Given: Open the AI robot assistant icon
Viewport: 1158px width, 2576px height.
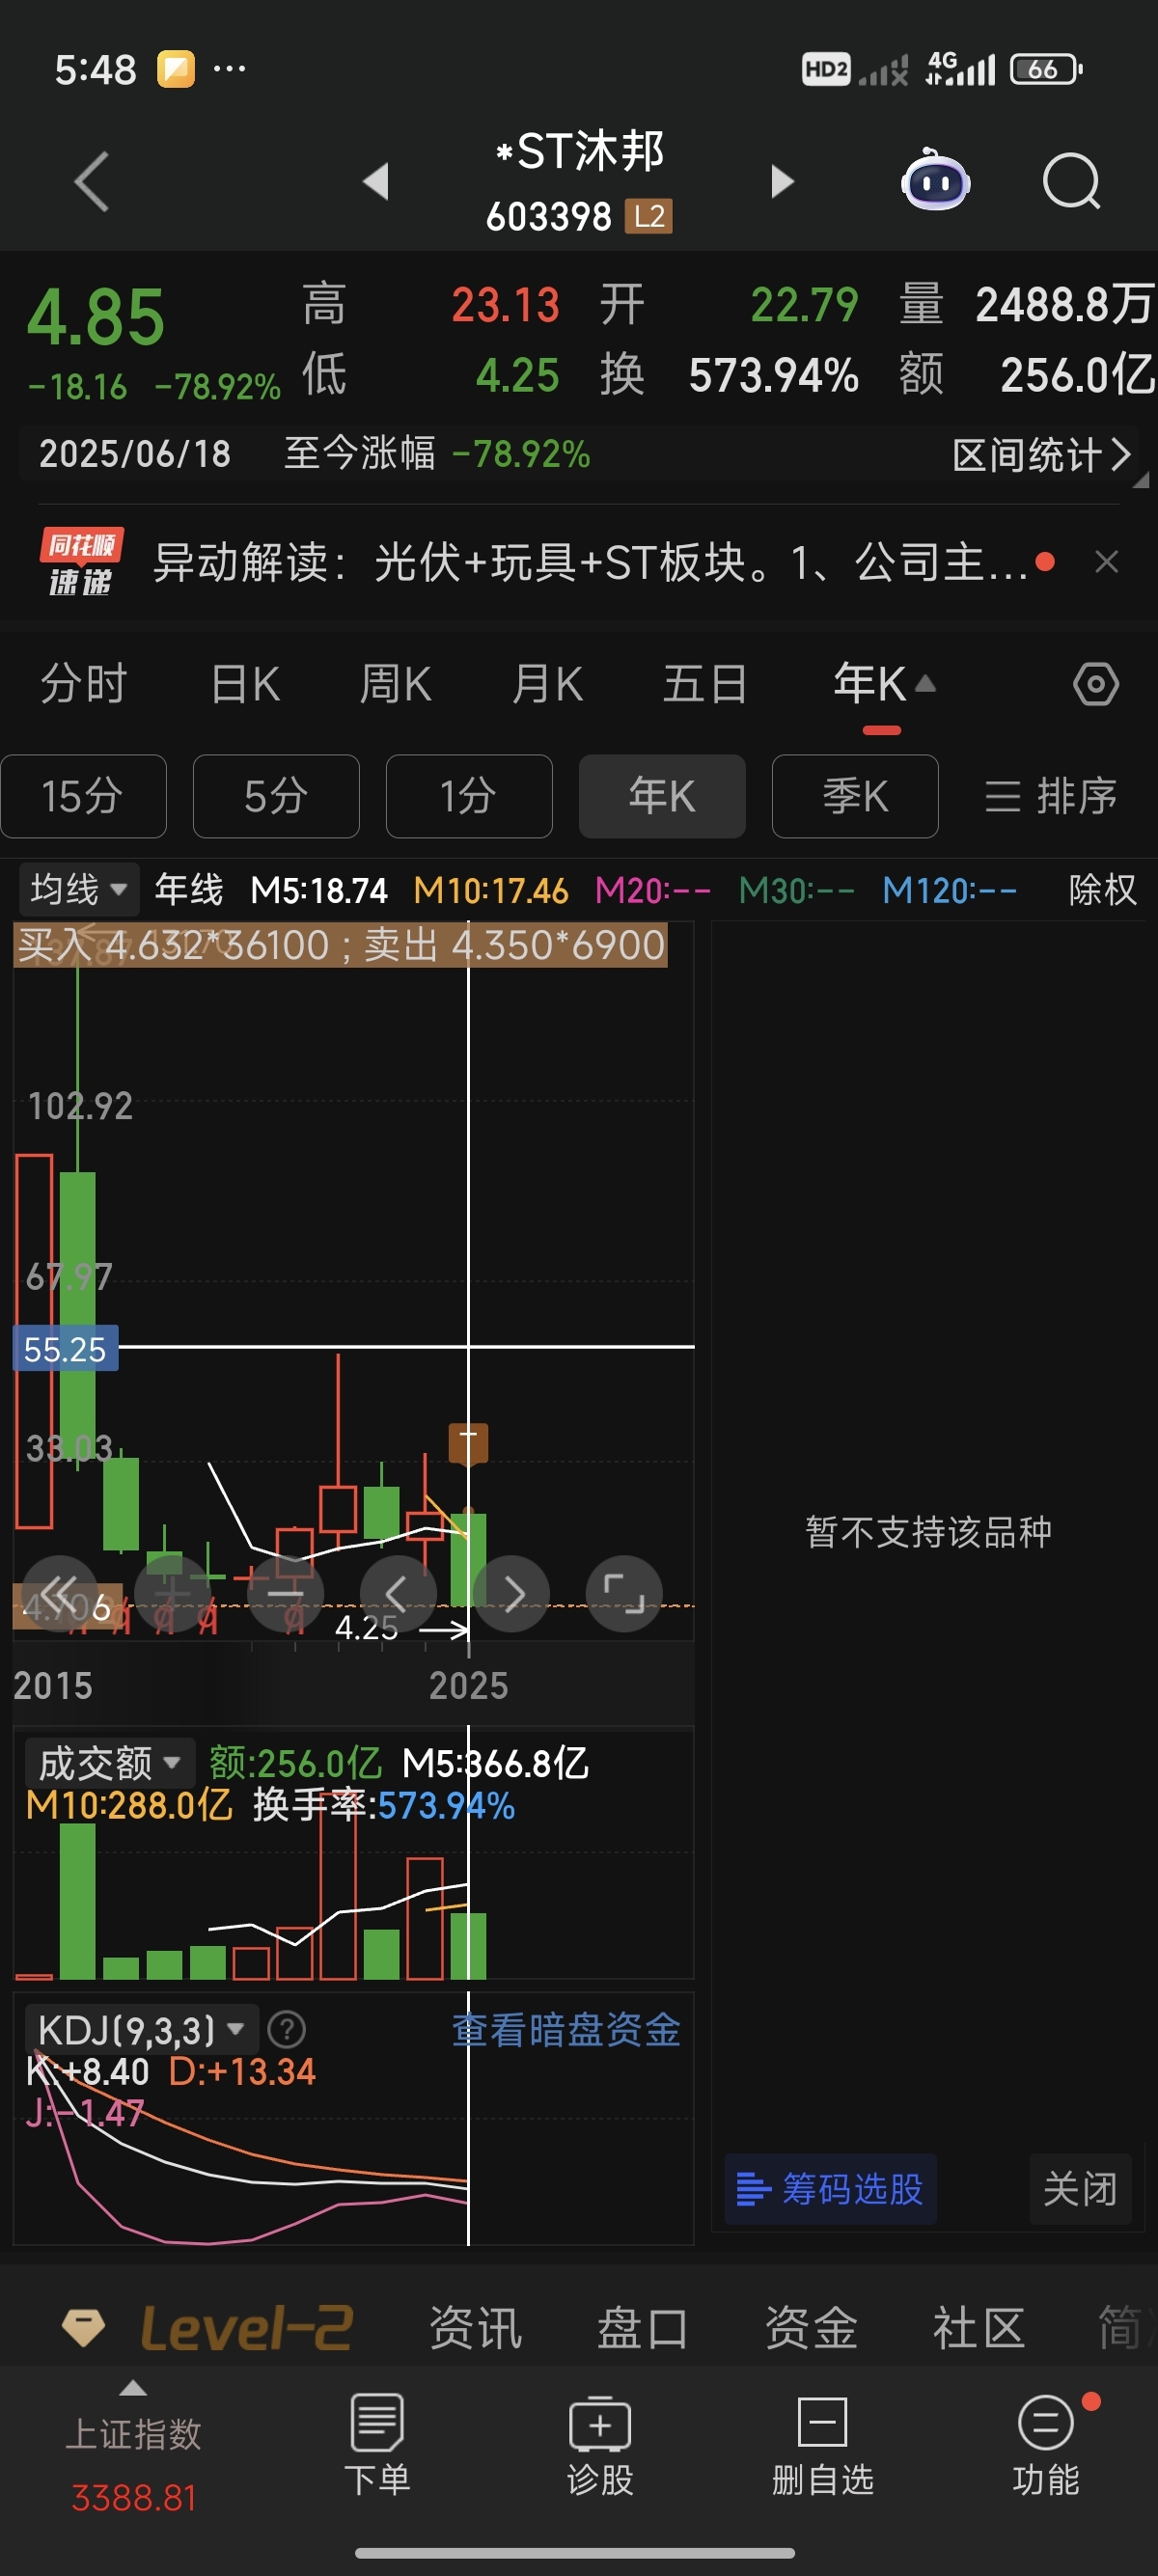Looking at the screenshot, I should pyautogui.click(x=935, y=180).
